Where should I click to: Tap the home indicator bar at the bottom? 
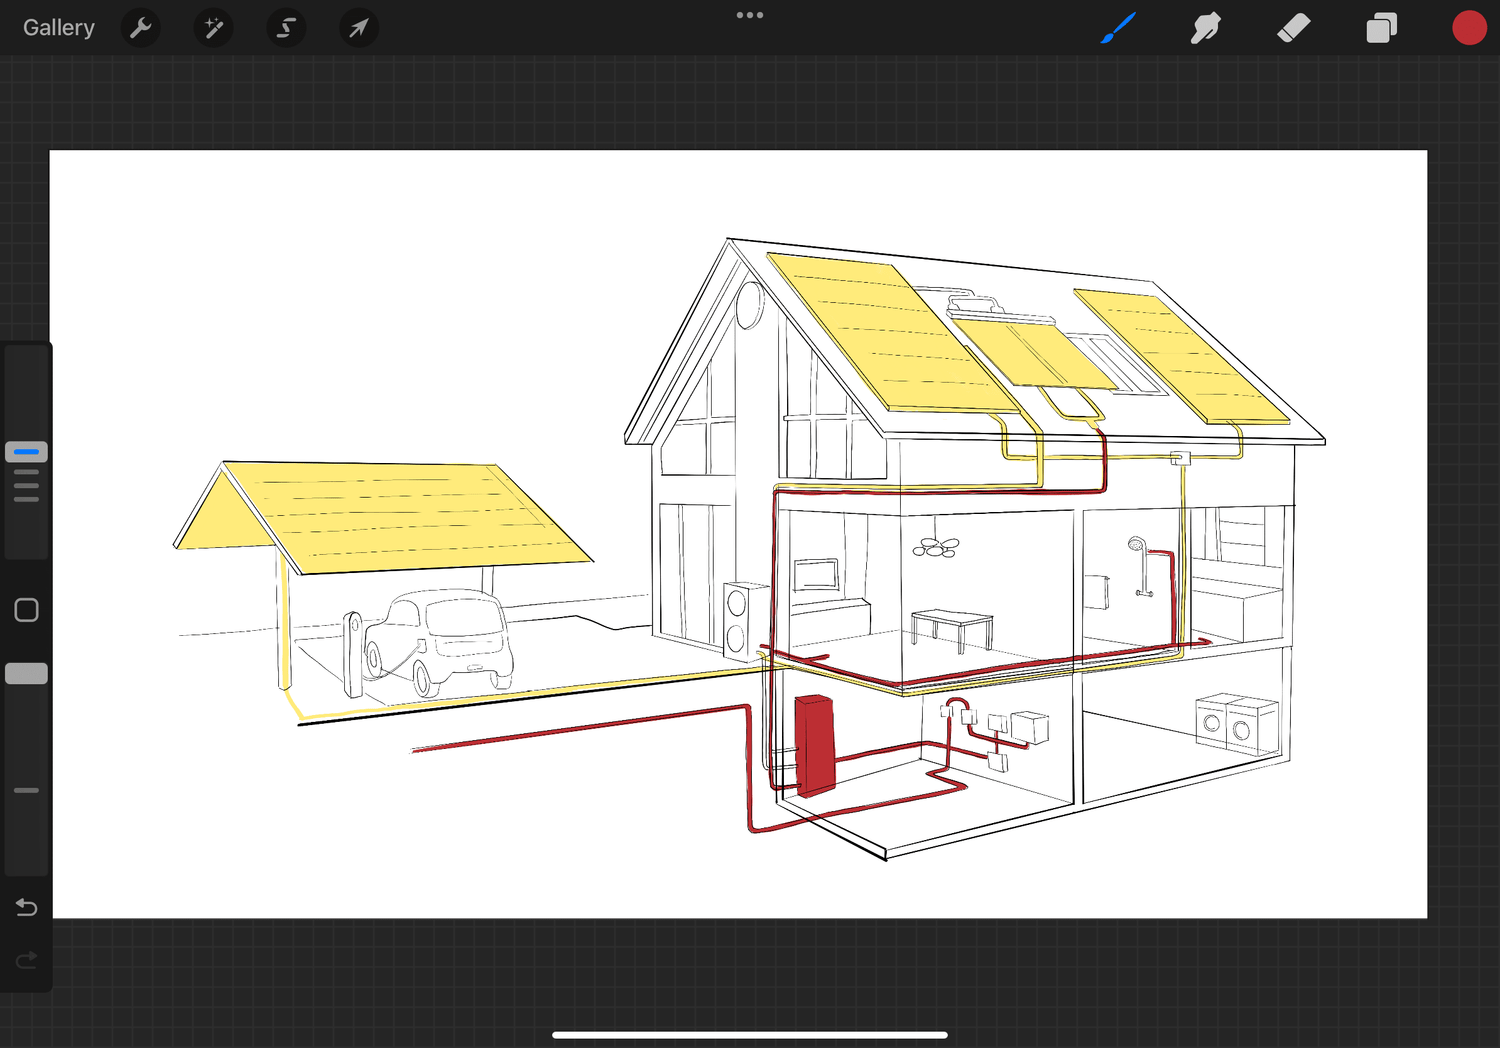750,1035
